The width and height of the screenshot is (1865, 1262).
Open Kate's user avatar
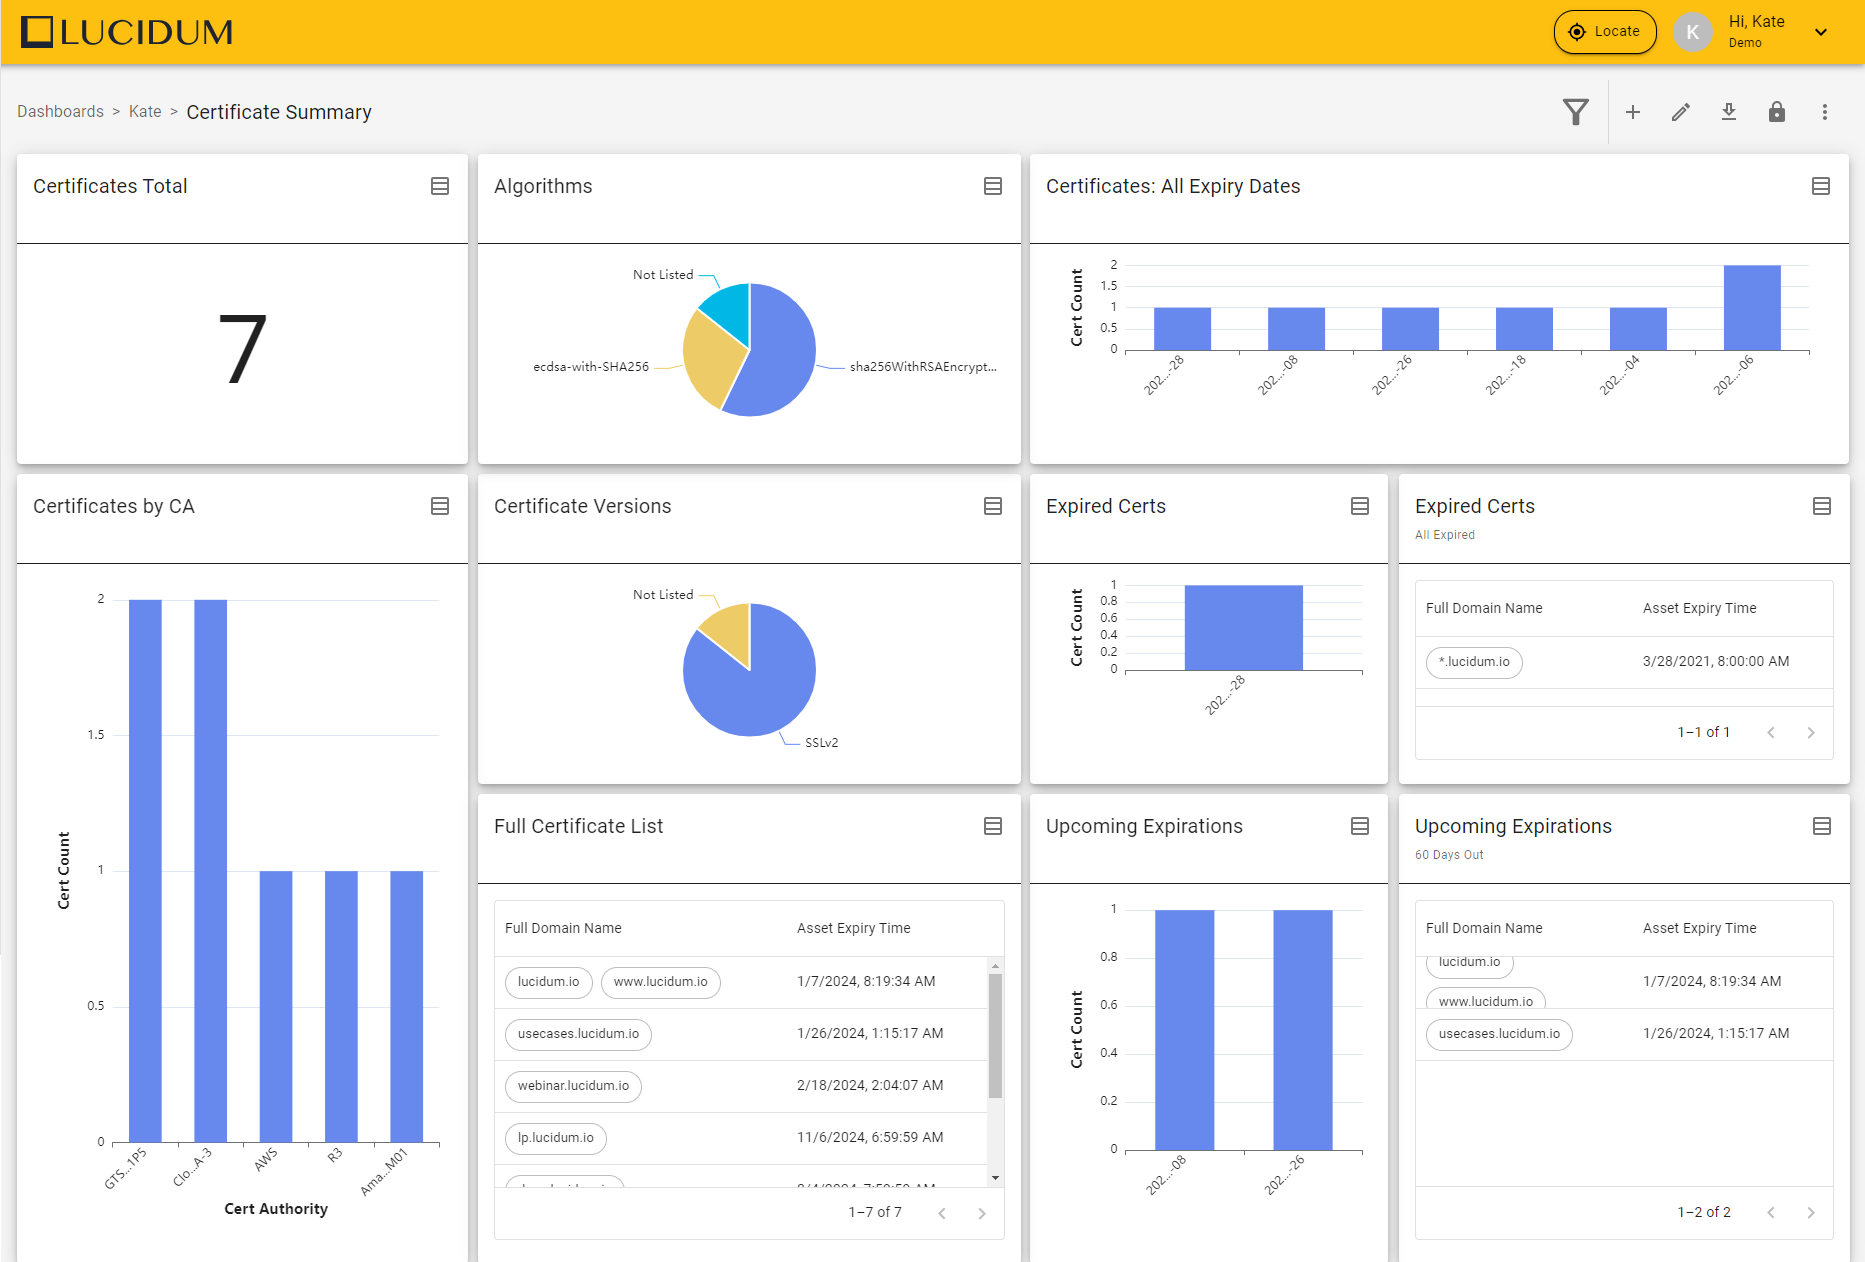(1692, 32)
